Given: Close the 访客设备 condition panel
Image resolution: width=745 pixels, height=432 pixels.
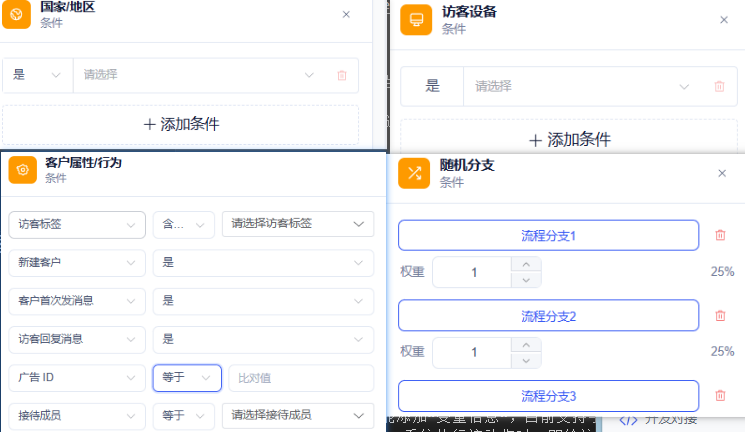Looking at the screenshot, I should click(x=724, y=19).
